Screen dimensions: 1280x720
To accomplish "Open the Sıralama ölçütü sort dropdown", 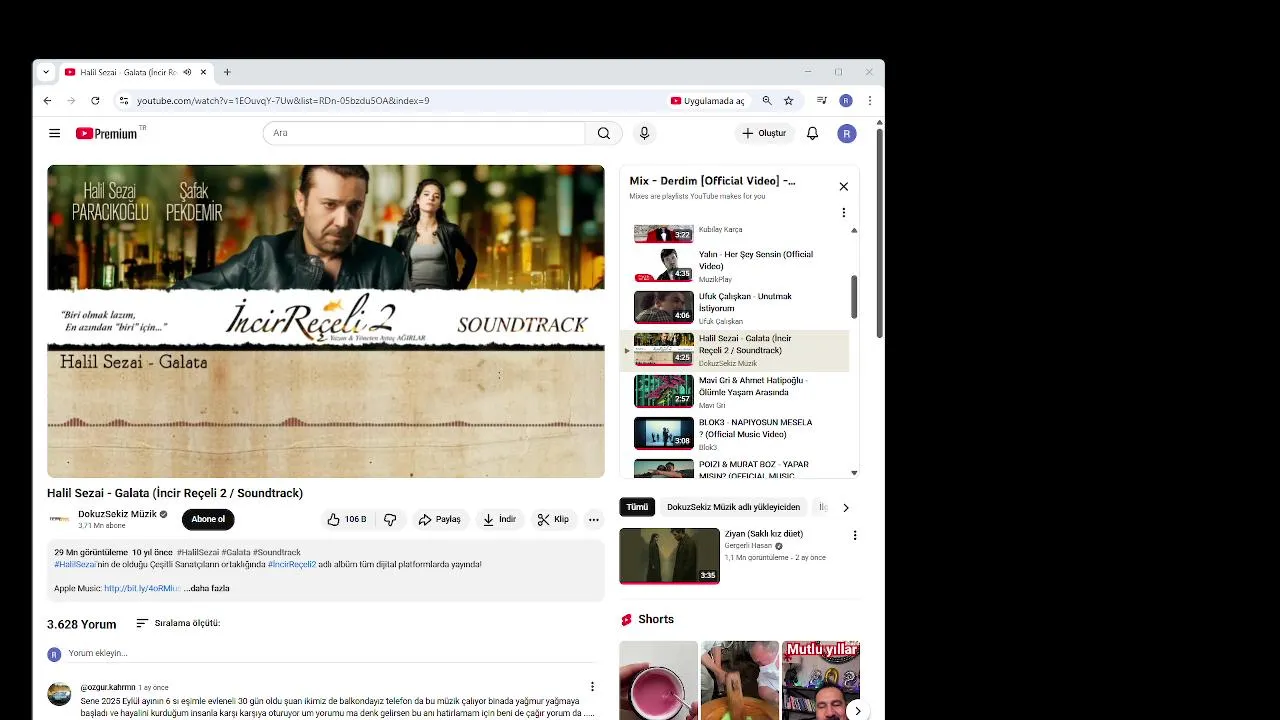I will (178, 623).
